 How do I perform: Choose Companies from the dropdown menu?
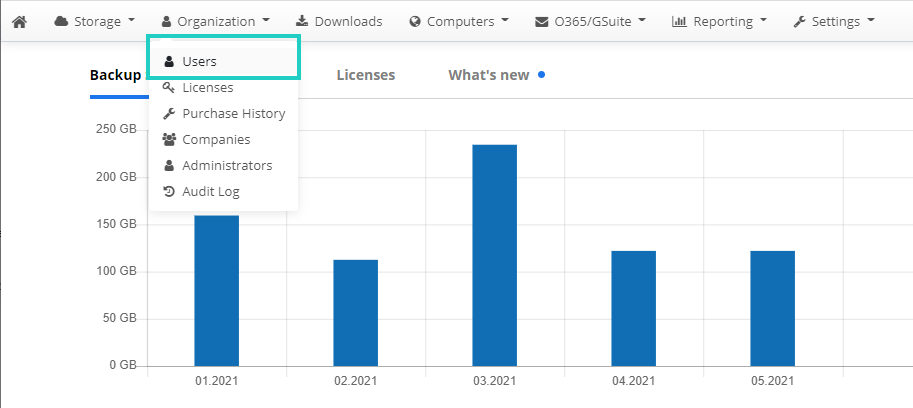click(x=223, y=140)
